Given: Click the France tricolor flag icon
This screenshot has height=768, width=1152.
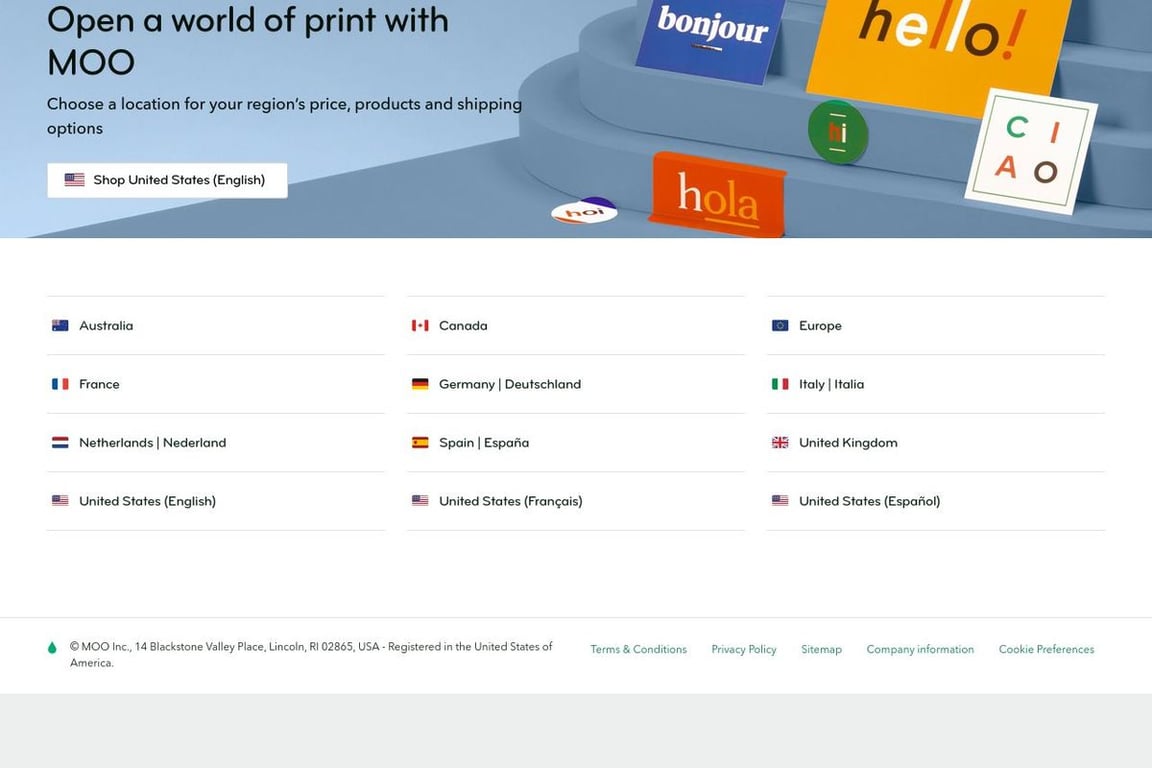Looking at the screenshot, I should 60,384.
